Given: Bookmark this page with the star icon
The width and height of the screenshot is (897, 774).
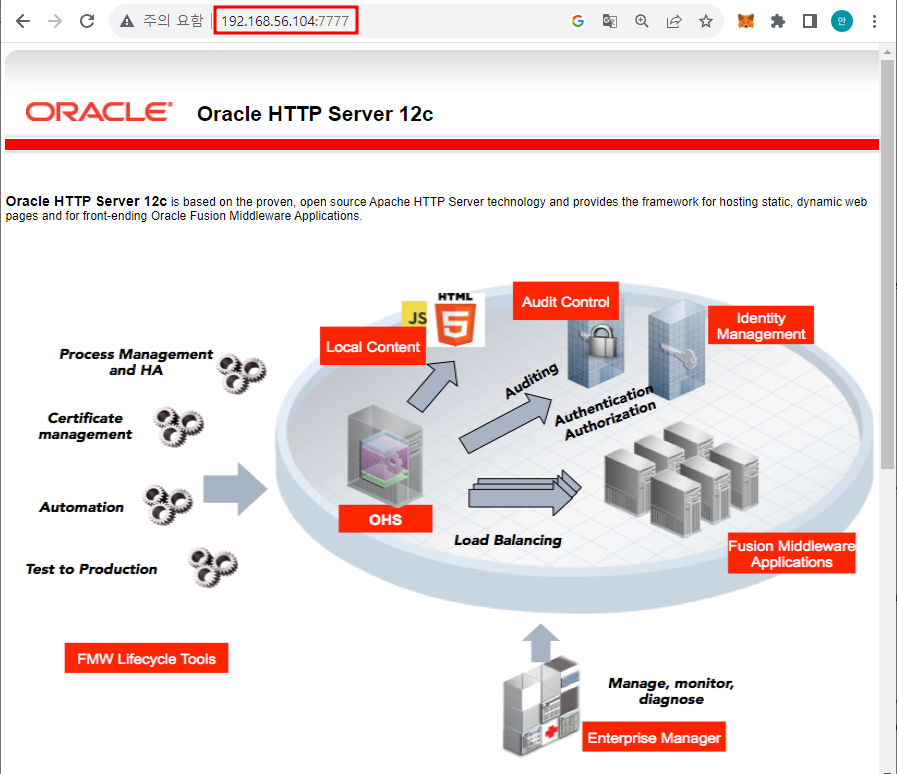Looking at the screenshot, I should pos(706,21).
